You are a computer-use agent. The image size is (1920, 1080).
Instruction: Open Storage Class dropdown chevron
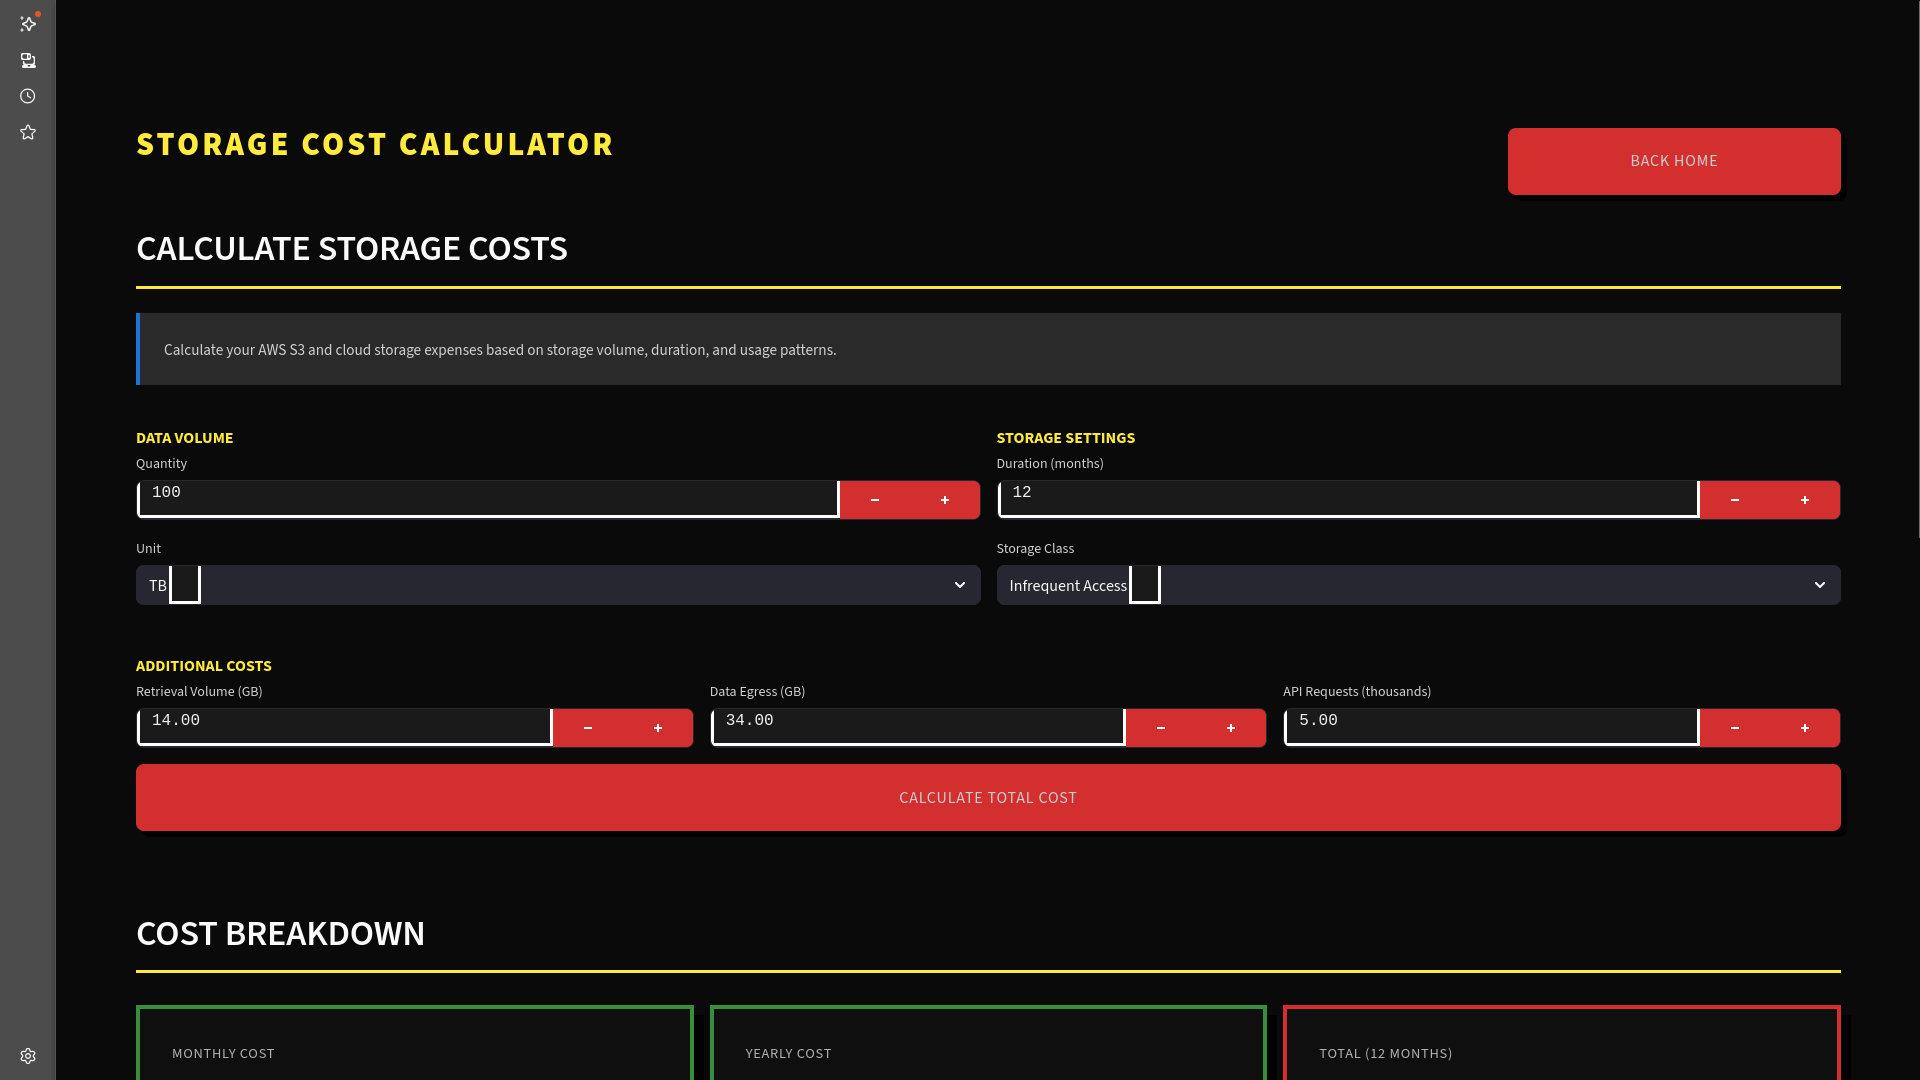[x=1819, y=585]
